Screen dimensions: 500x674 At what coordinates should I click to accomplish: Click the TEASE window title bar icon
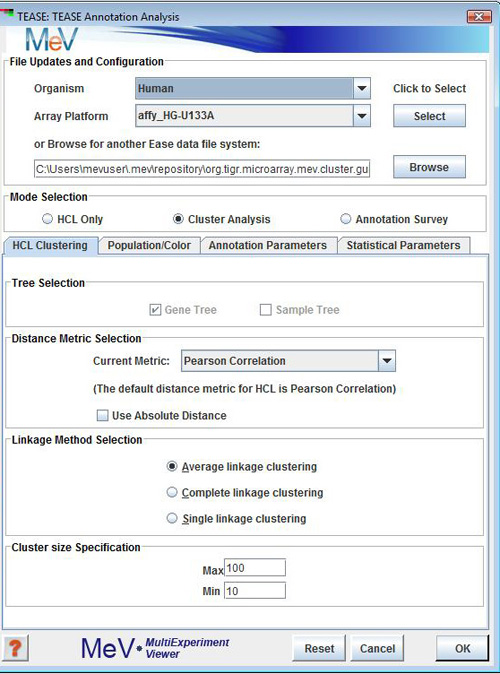point(7,15)
